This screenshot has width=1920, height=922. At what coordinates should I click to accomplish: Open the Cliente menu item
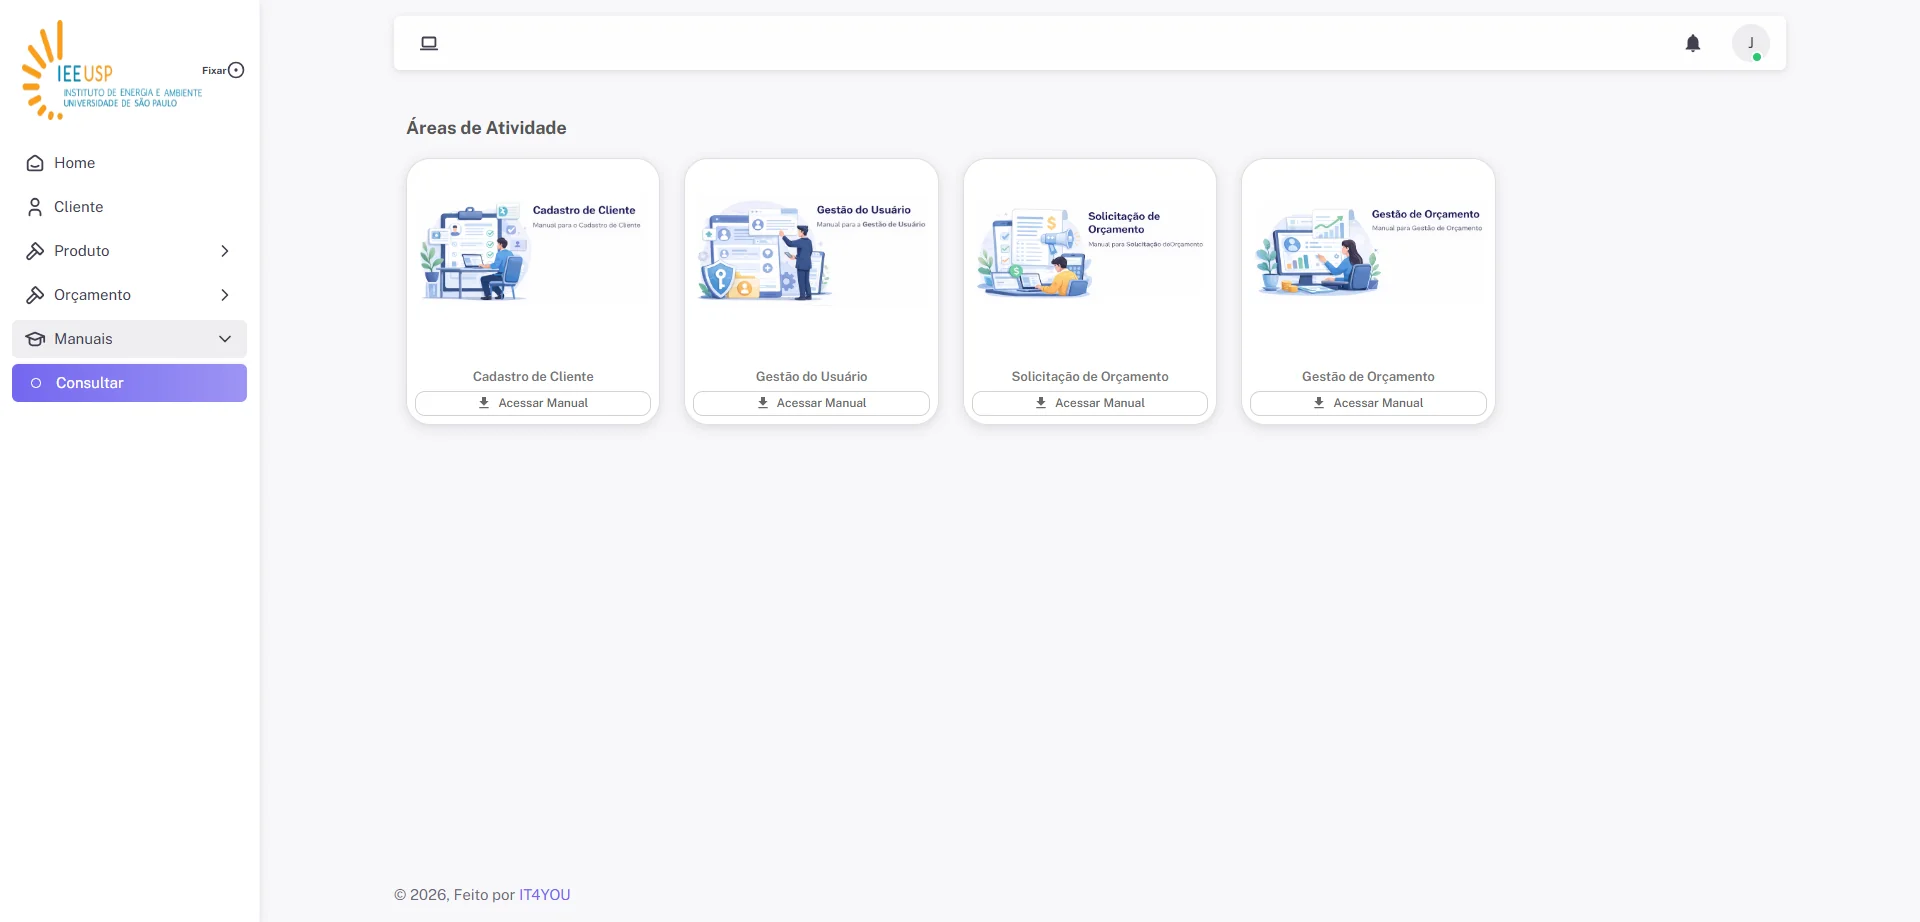[x=129, y=207]
